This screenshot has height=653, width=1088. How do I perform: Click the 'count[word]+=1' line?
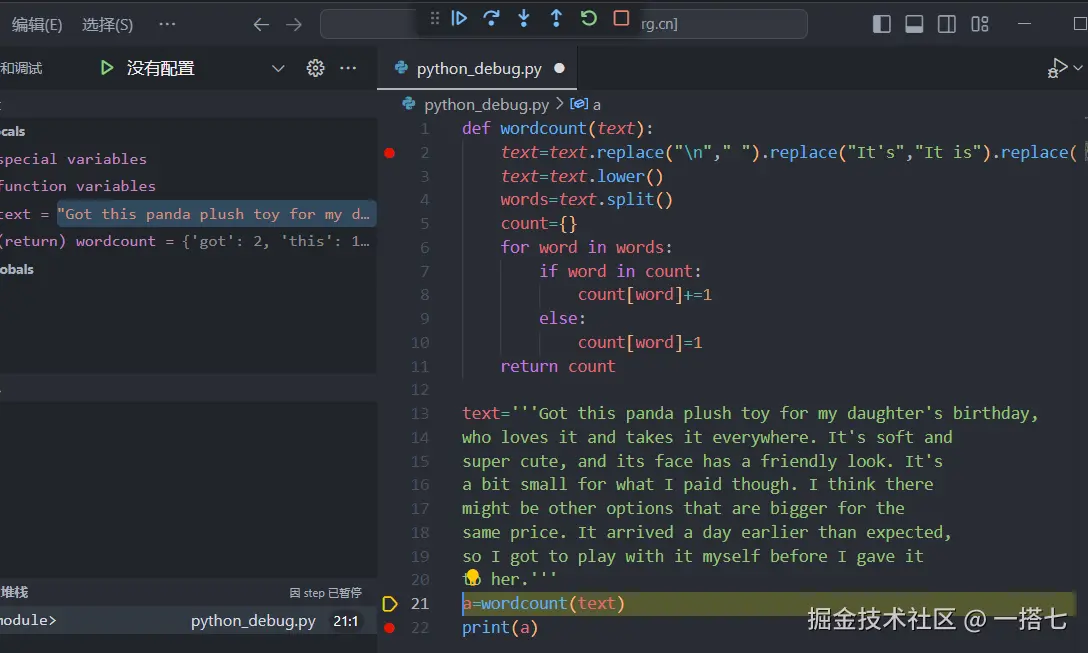click(x=645, y=295)
